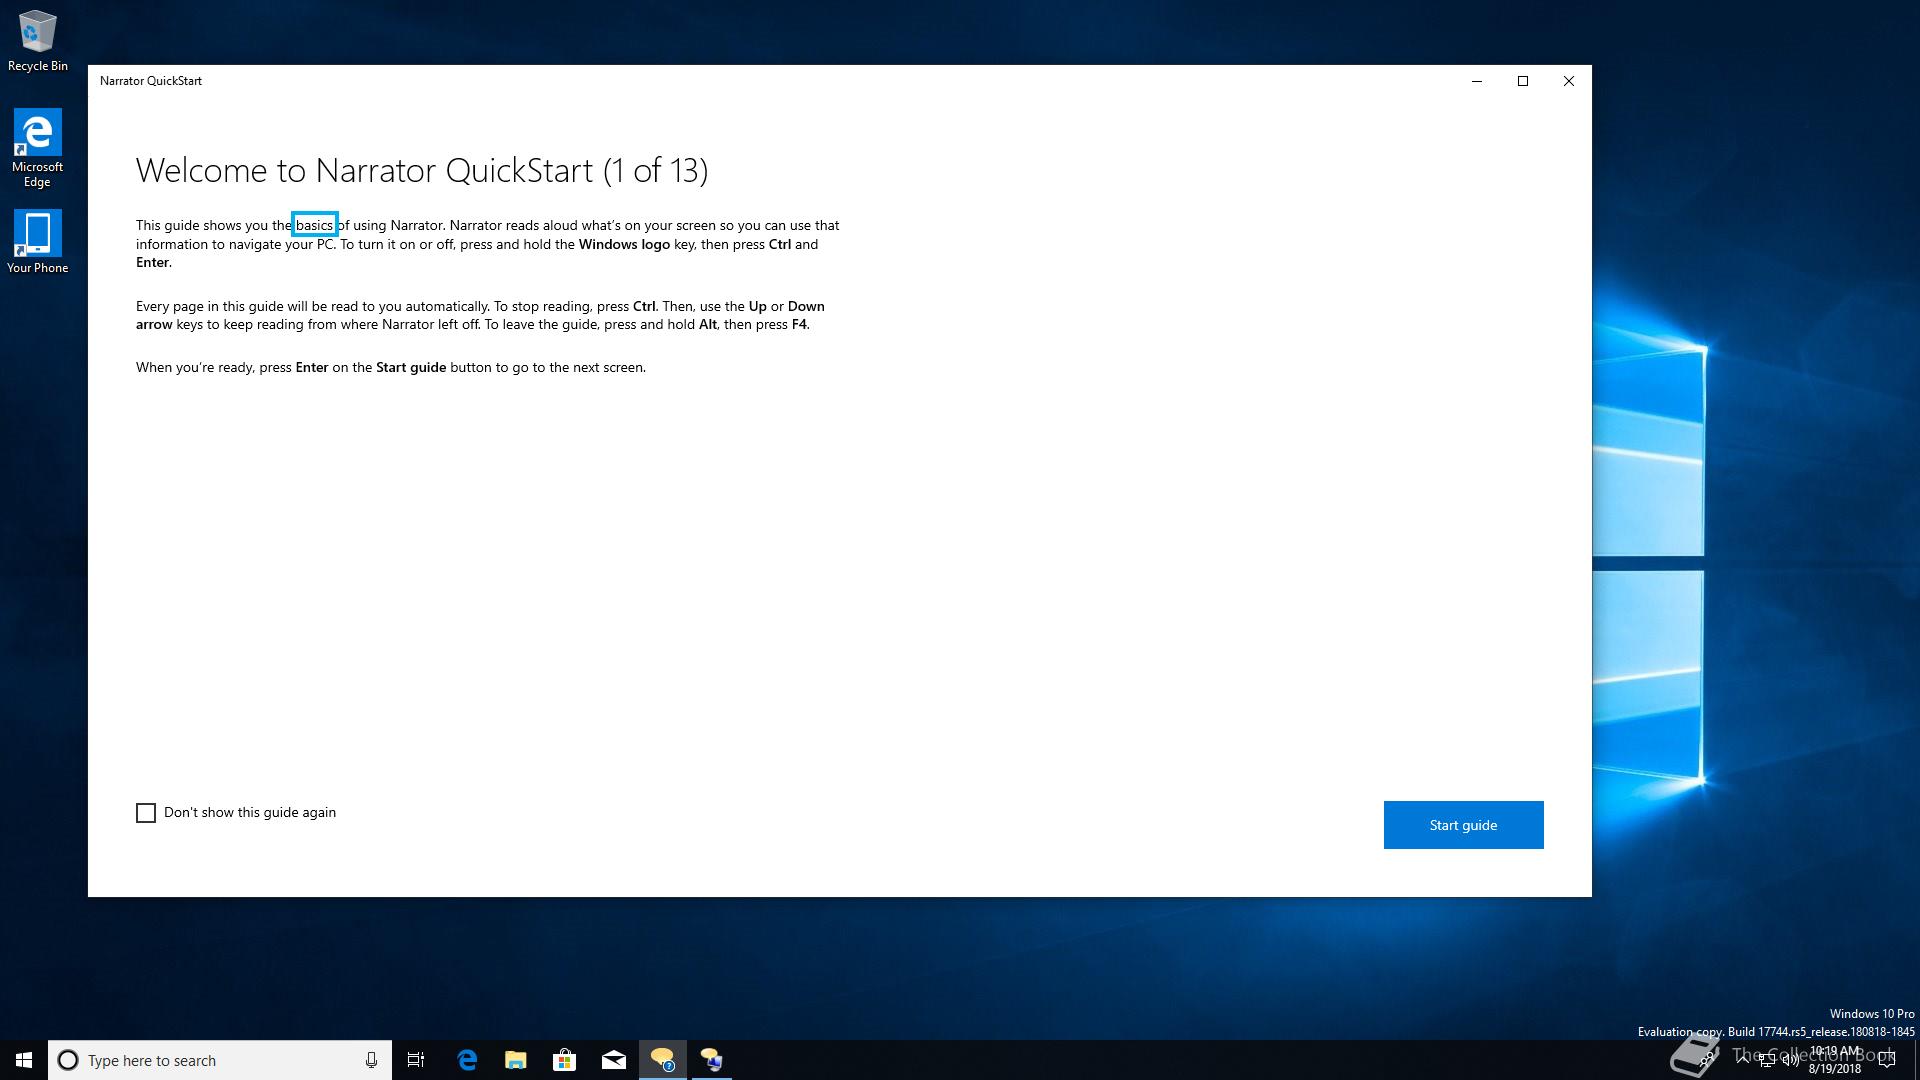Click the Narrator taskbar icon with monitor
The height and width of the screenshot is (1080, 1920).
point(712,1060)
